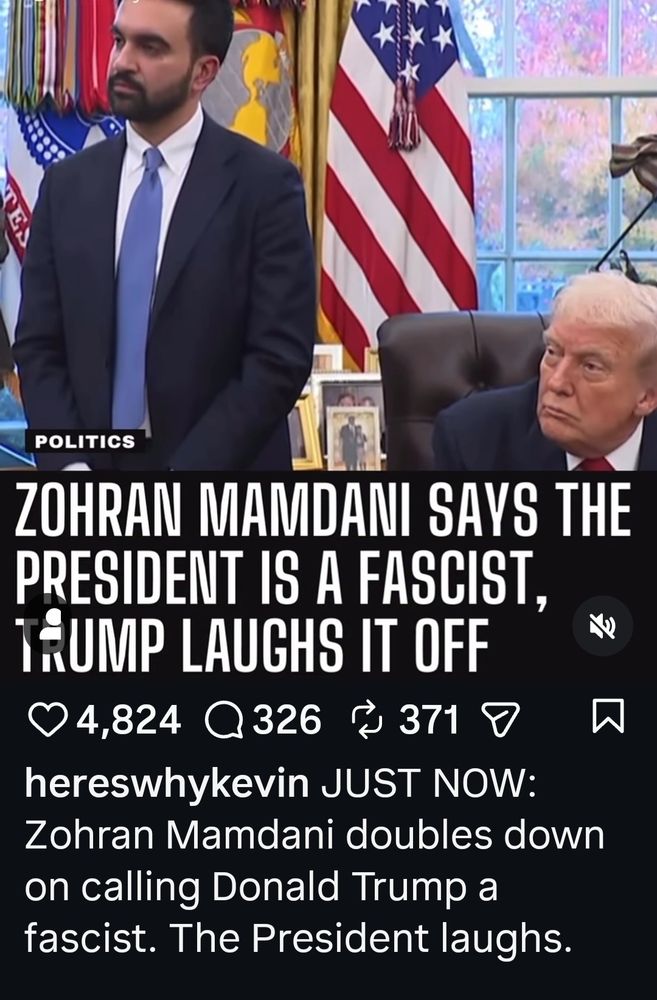View the 4,824 likes list
The height and width of the screenshot is (1000, 657).
tap(129, 721)
